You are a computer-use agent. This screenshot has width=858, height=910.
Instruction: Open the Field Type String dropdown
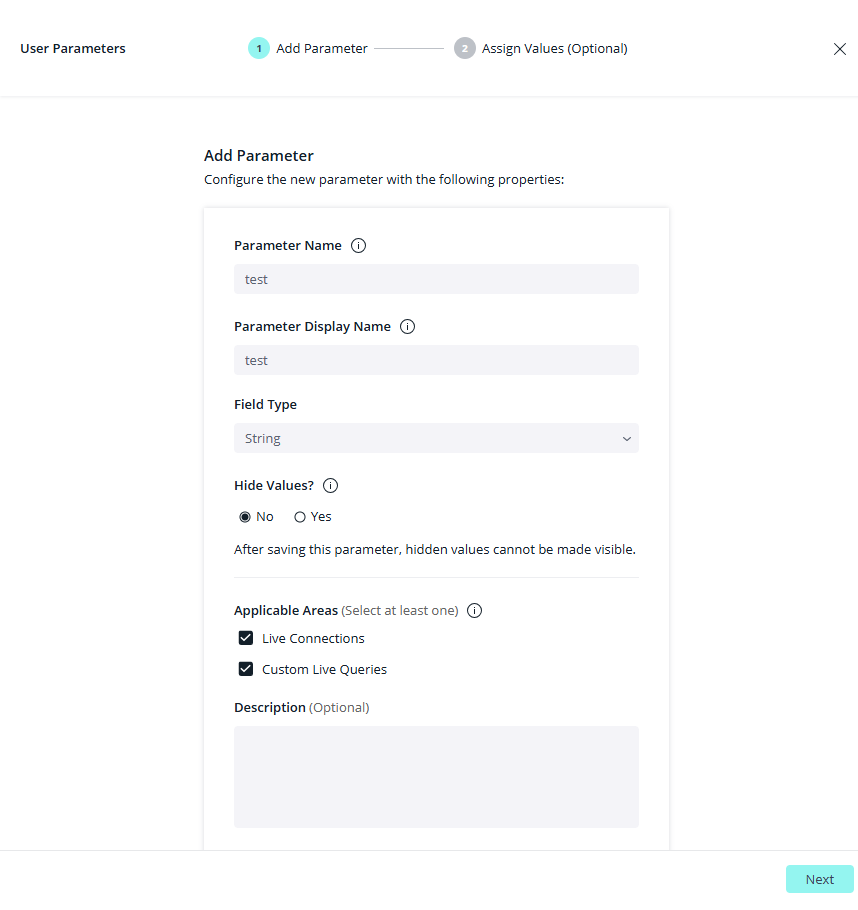pyautogui.click(x=435, y=439)
